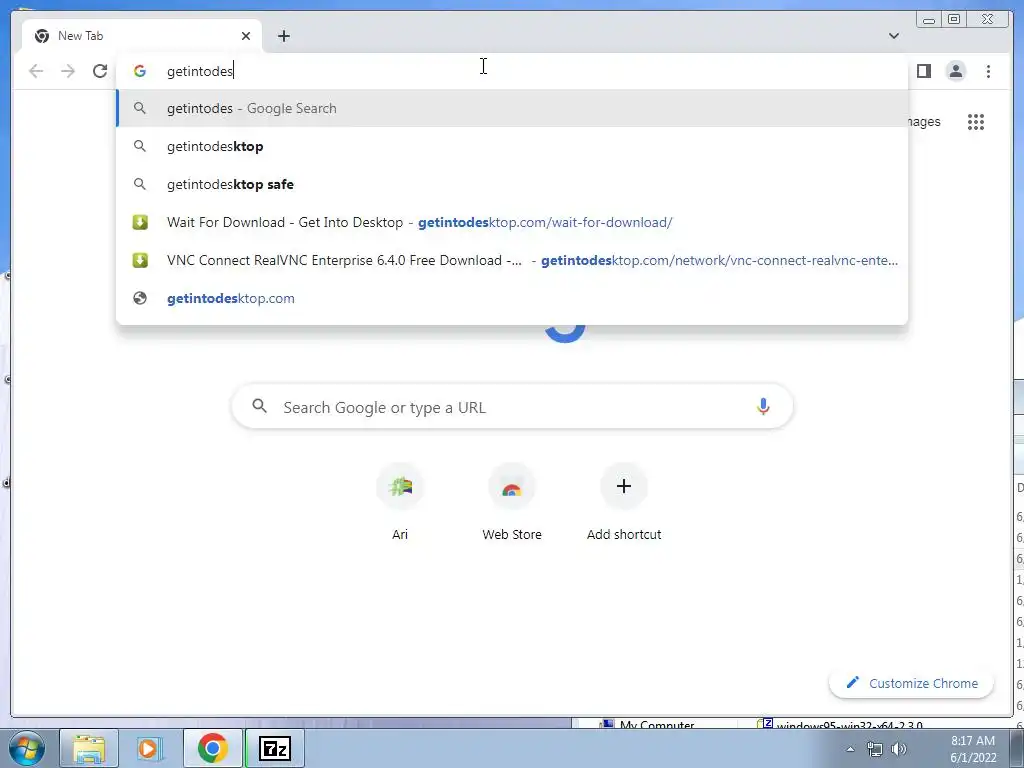This screenshot has width=1024, height=768.
Task: Click the New Tab tab title
Action: [80, 36]
